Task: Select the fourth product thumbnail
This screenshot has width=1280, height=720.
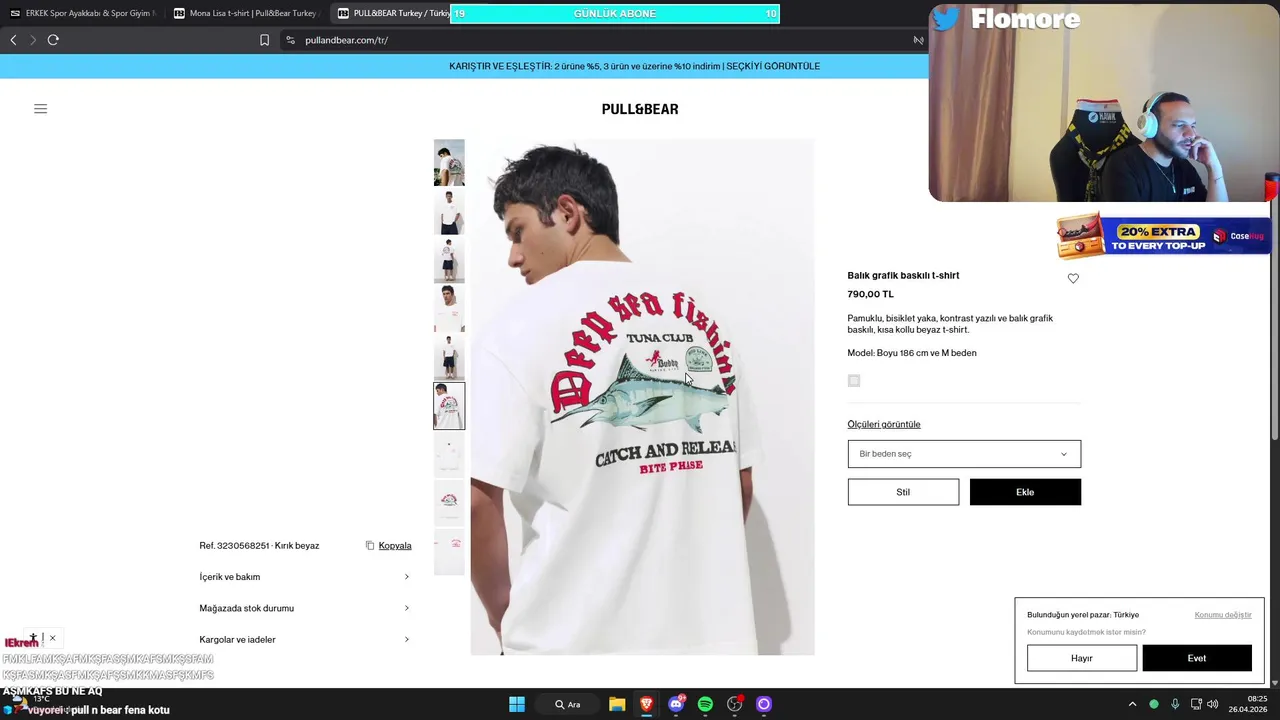Action: 449,308
